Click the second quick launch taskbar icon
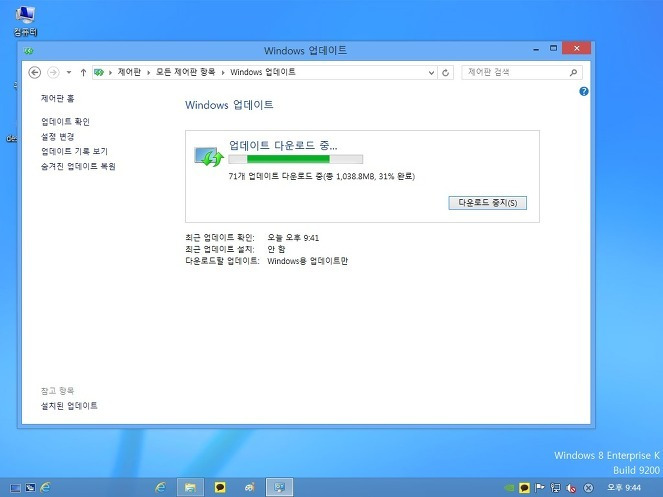 [30, 488]
